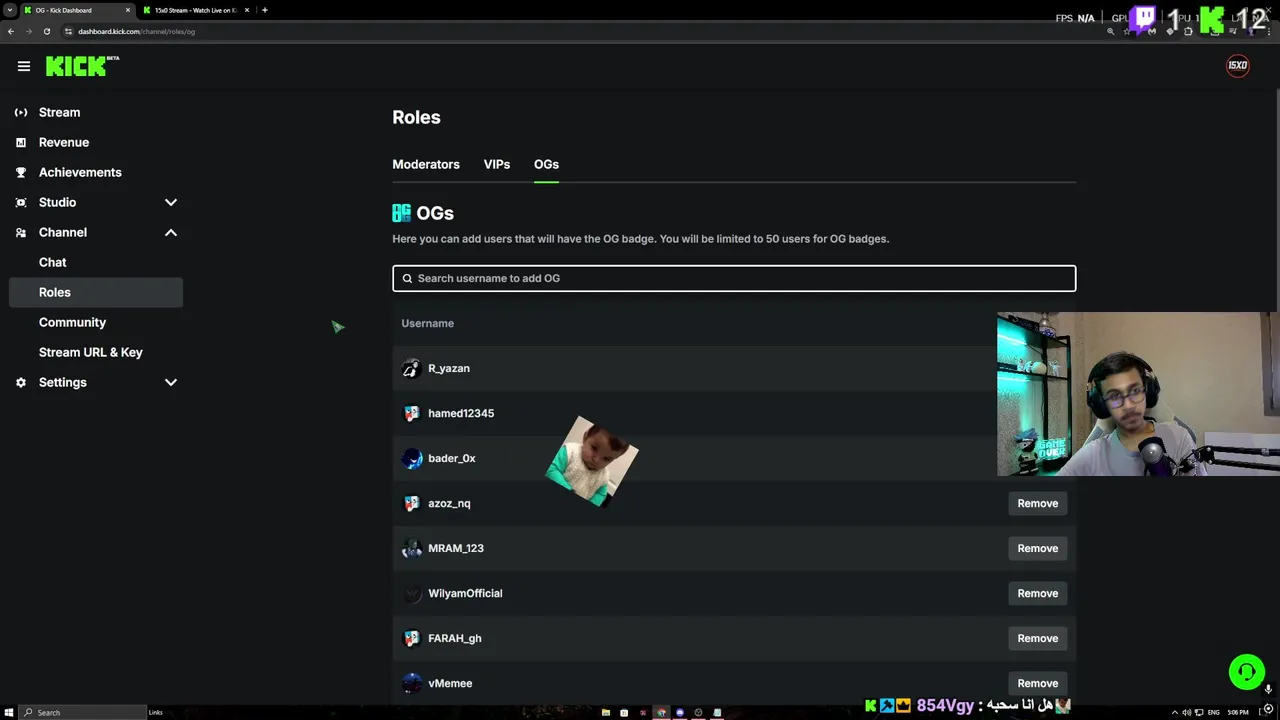The height and width of the screenshot is (720, 1280).
Task: Open the green support chat bubble
Action: click(1246, 672)
